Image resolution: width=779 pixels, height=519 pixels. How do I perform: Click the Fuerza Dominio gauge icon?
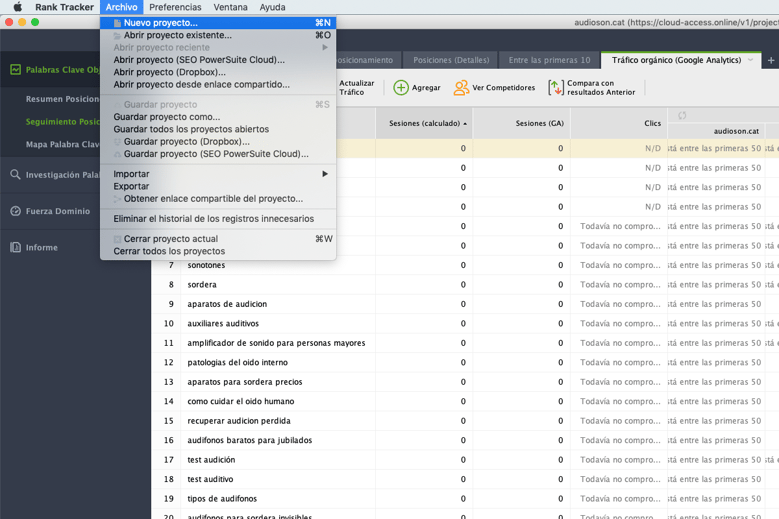(15, 211)
